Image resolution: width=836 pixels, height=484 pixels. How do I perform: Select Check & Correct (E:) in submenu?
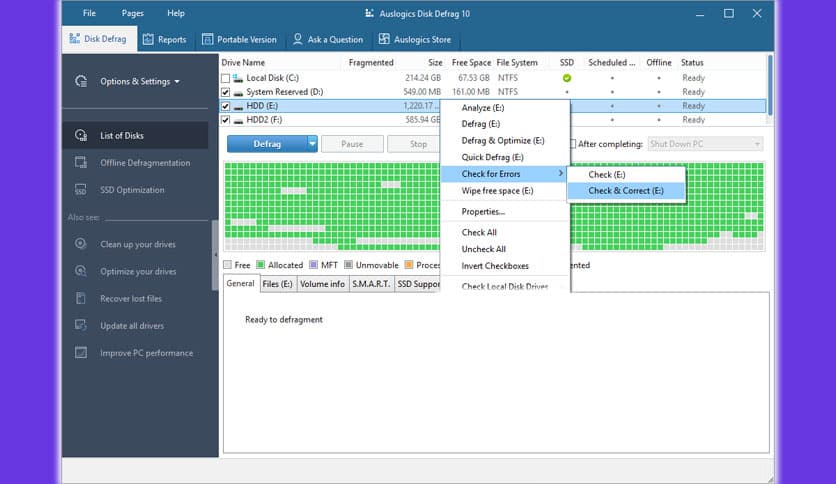(x=626, y=190)
